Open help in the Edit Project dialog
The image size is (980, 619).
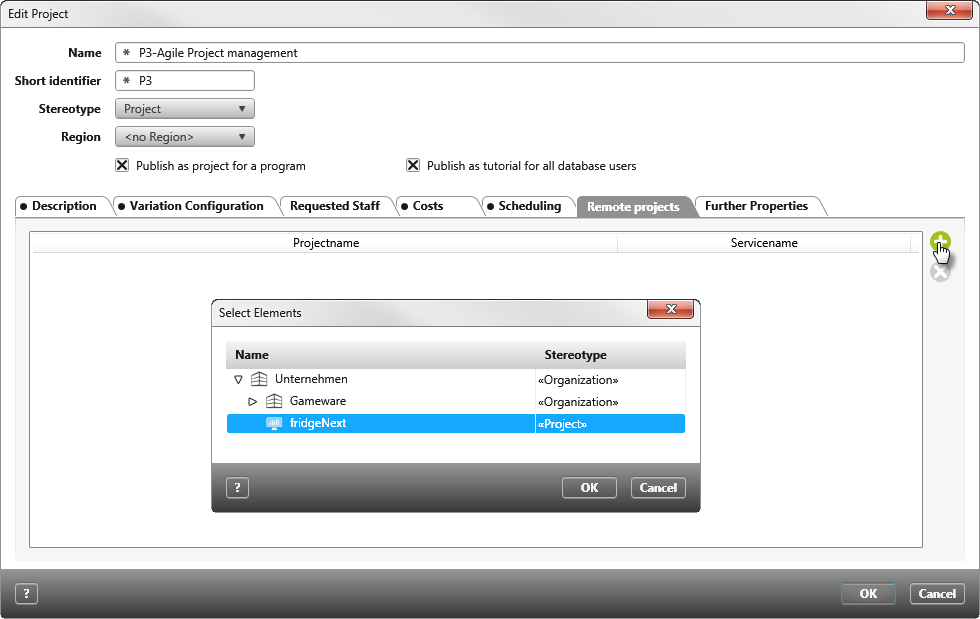point(26,593)
